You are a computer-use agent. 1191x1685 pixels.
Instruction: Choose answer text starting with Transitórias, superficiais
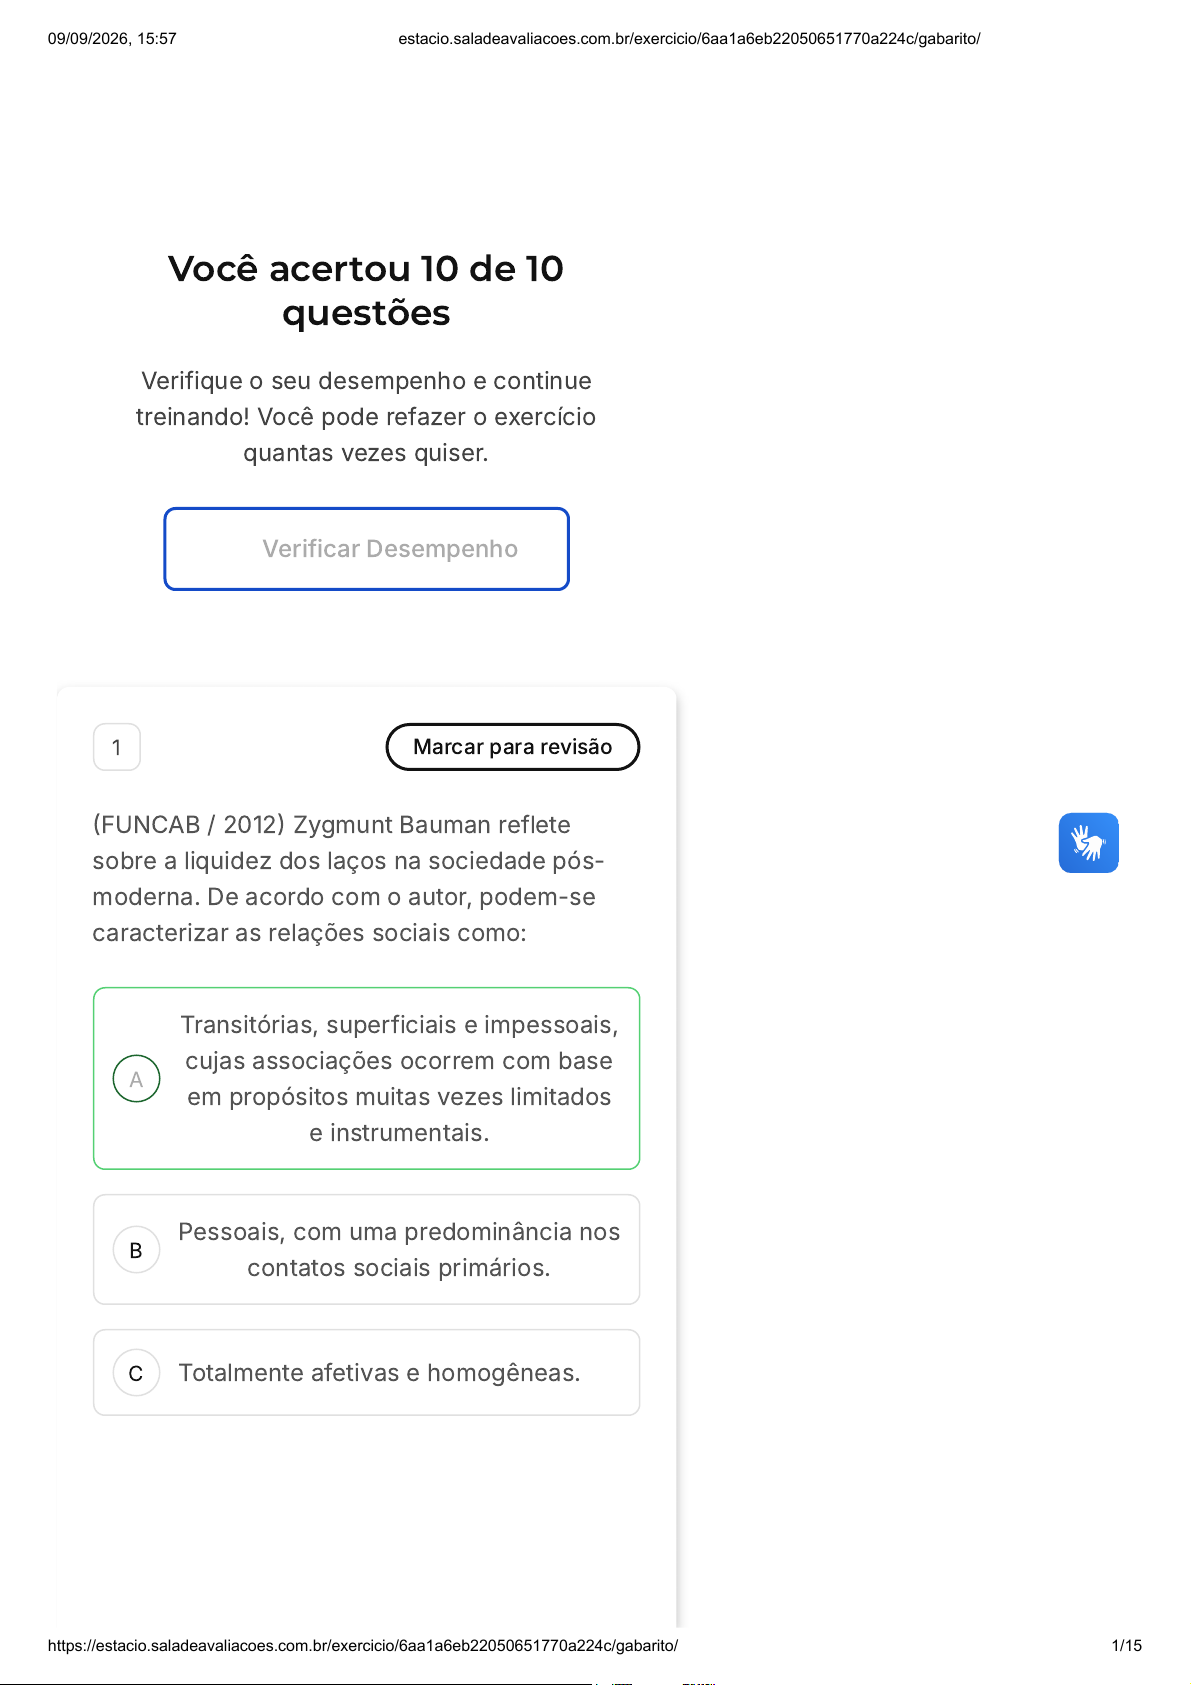[399, 1079]
